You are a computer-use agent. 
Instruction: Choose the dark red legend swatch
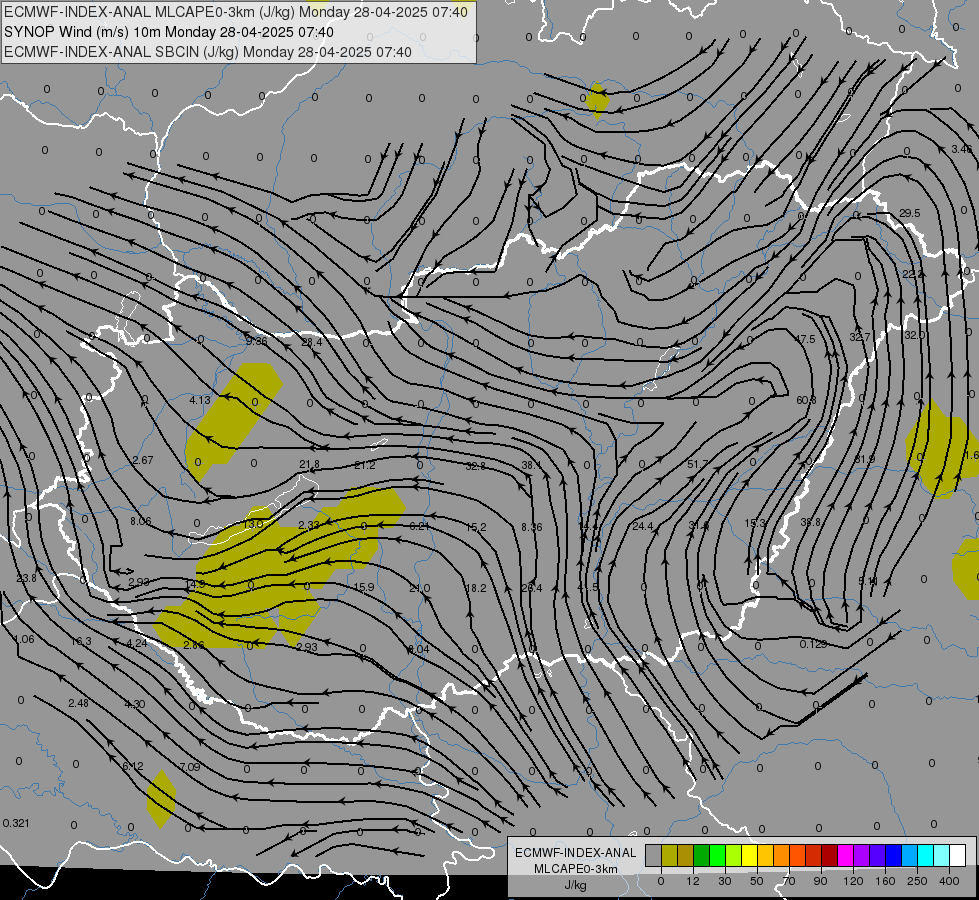click(830, 856)
